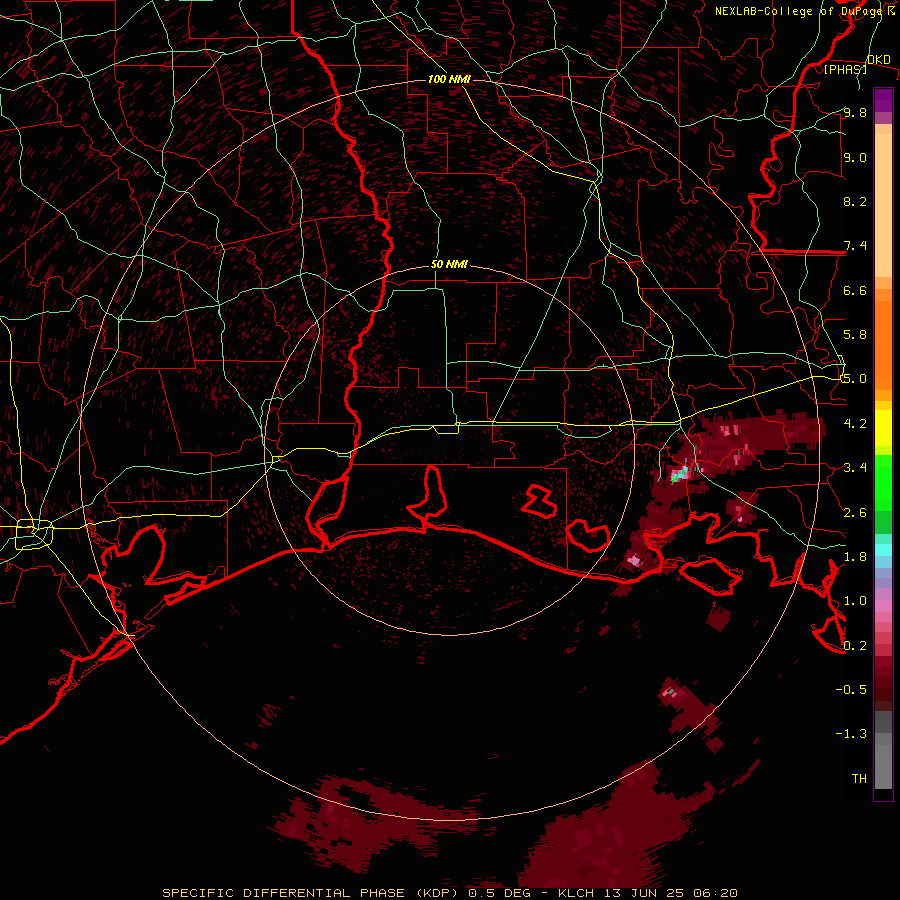Click the 9.8 value on the color scale
The width and height of the screenshot is (900, 900).
point(855,112)
